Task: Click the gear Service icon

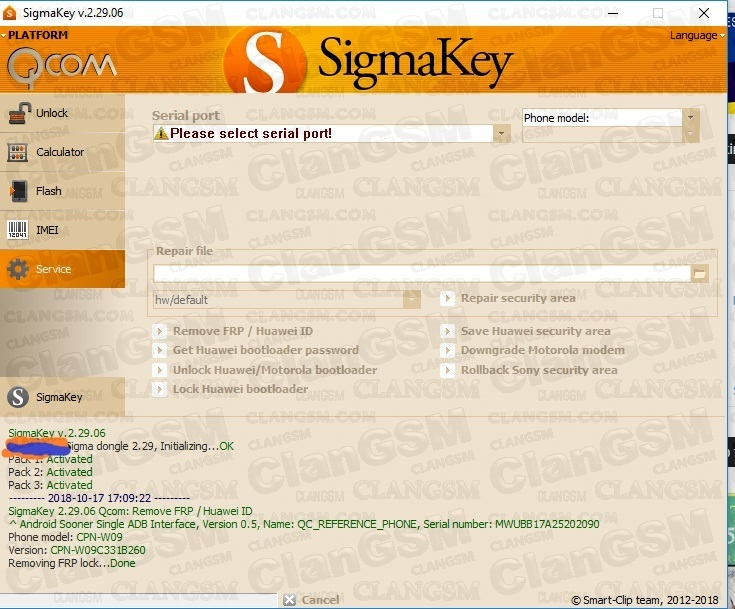Action: [x=18, y=269]
